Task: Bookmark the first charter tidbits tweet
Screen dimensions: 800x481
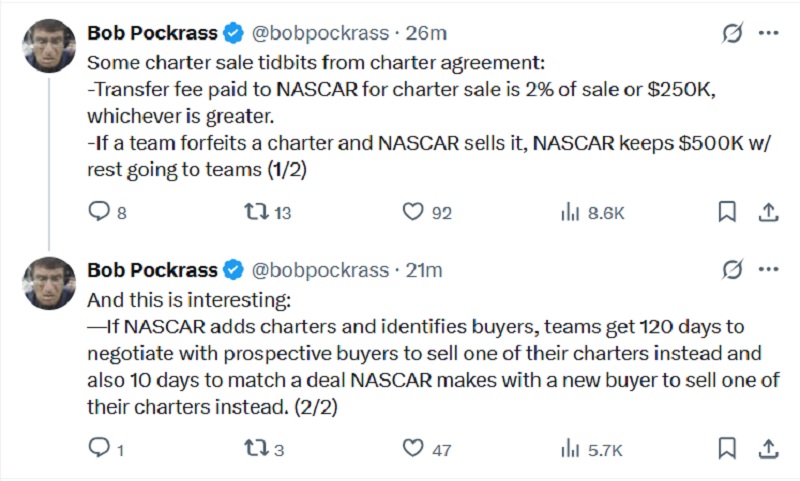Action: 727,212
